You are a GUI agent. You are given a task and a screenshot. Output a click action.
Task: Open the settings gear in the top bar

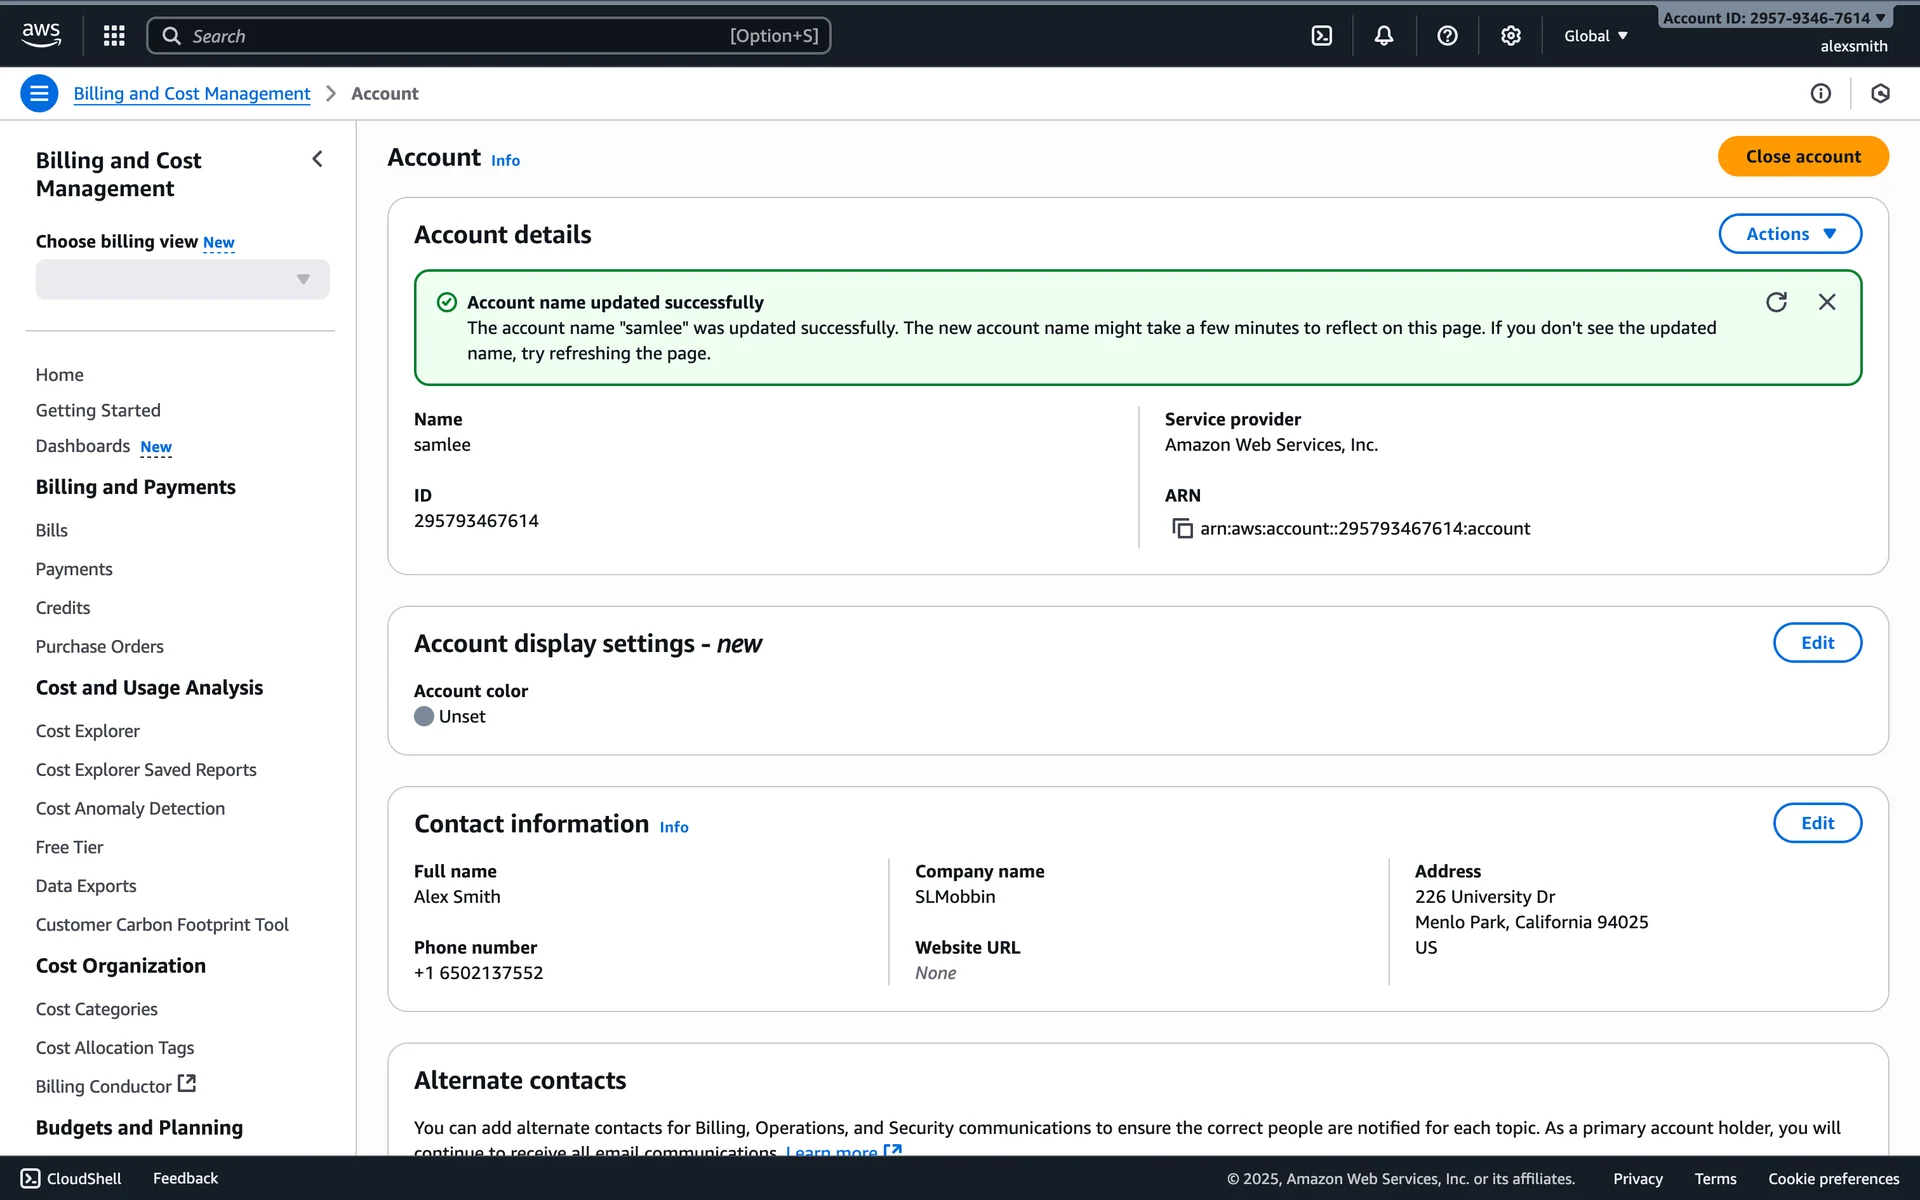tap(1510, 36)
